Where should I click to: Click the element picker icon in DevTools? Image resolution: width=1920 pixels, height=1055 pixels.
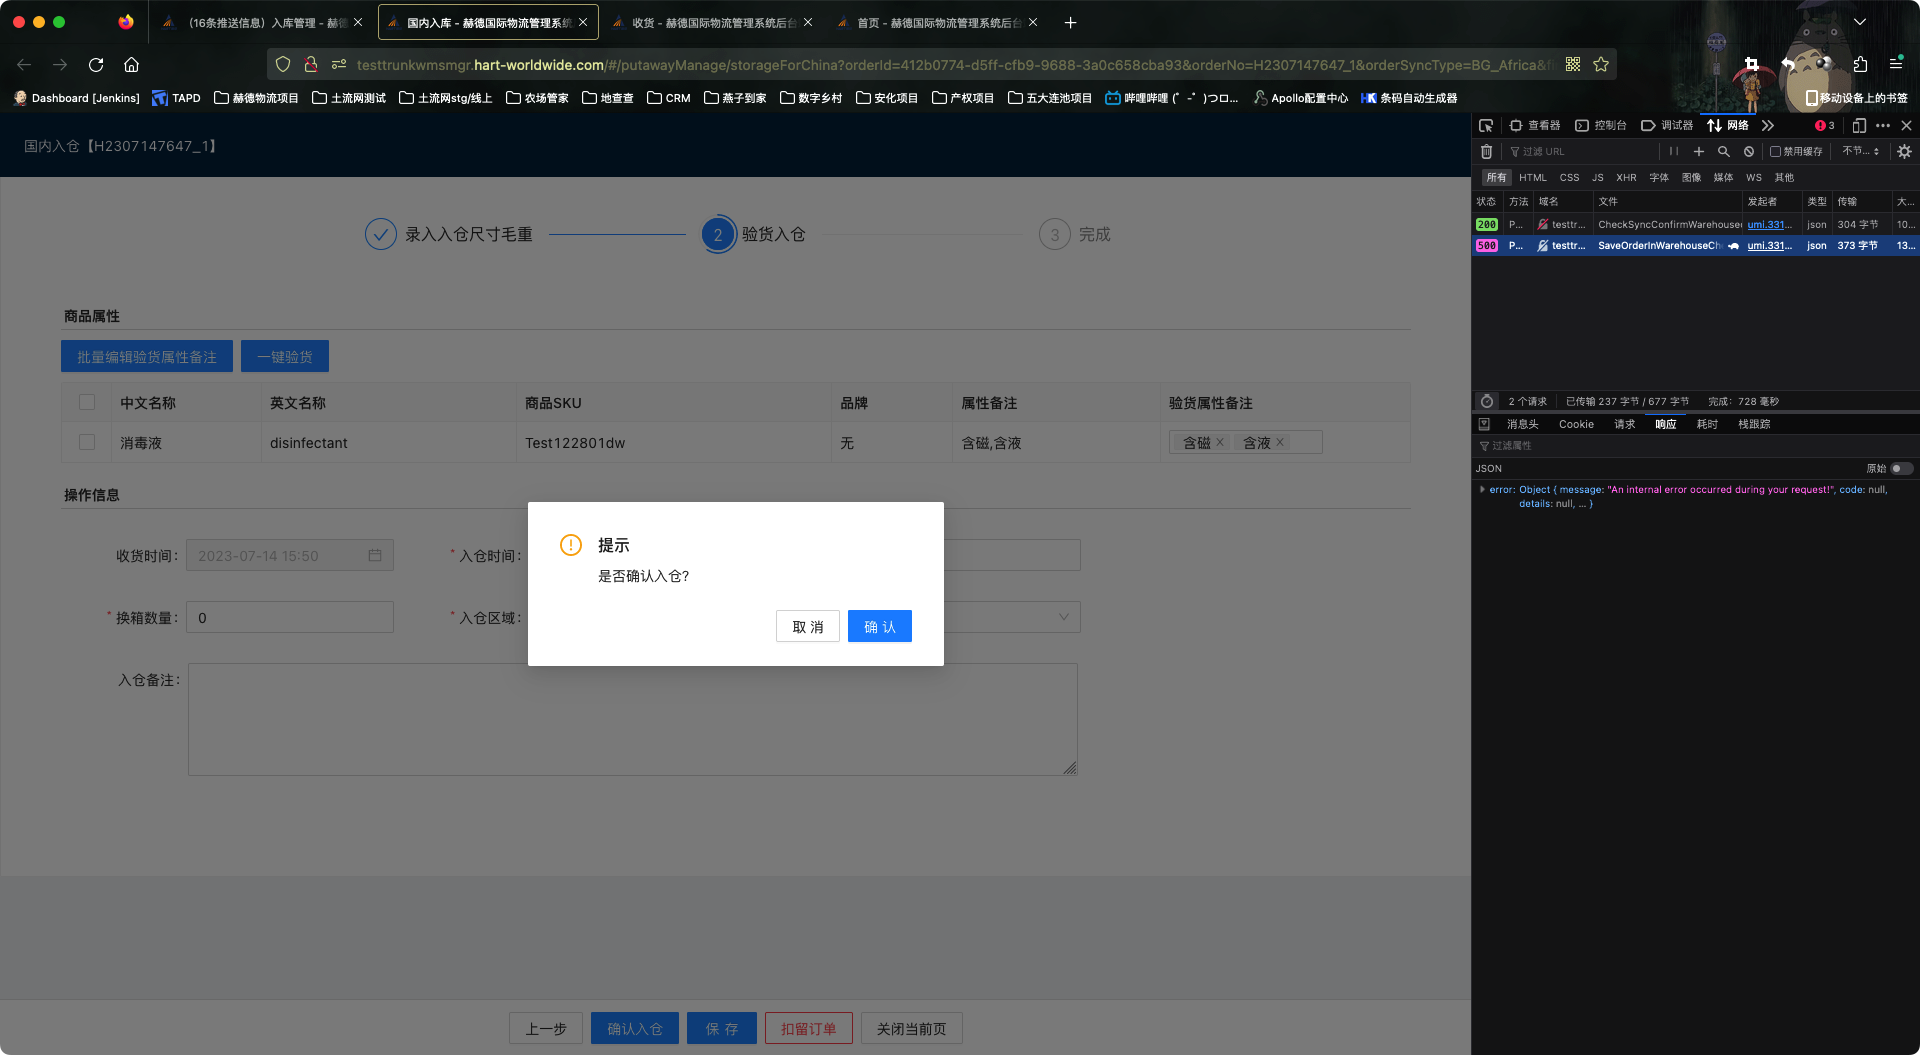pos(1486,125)
